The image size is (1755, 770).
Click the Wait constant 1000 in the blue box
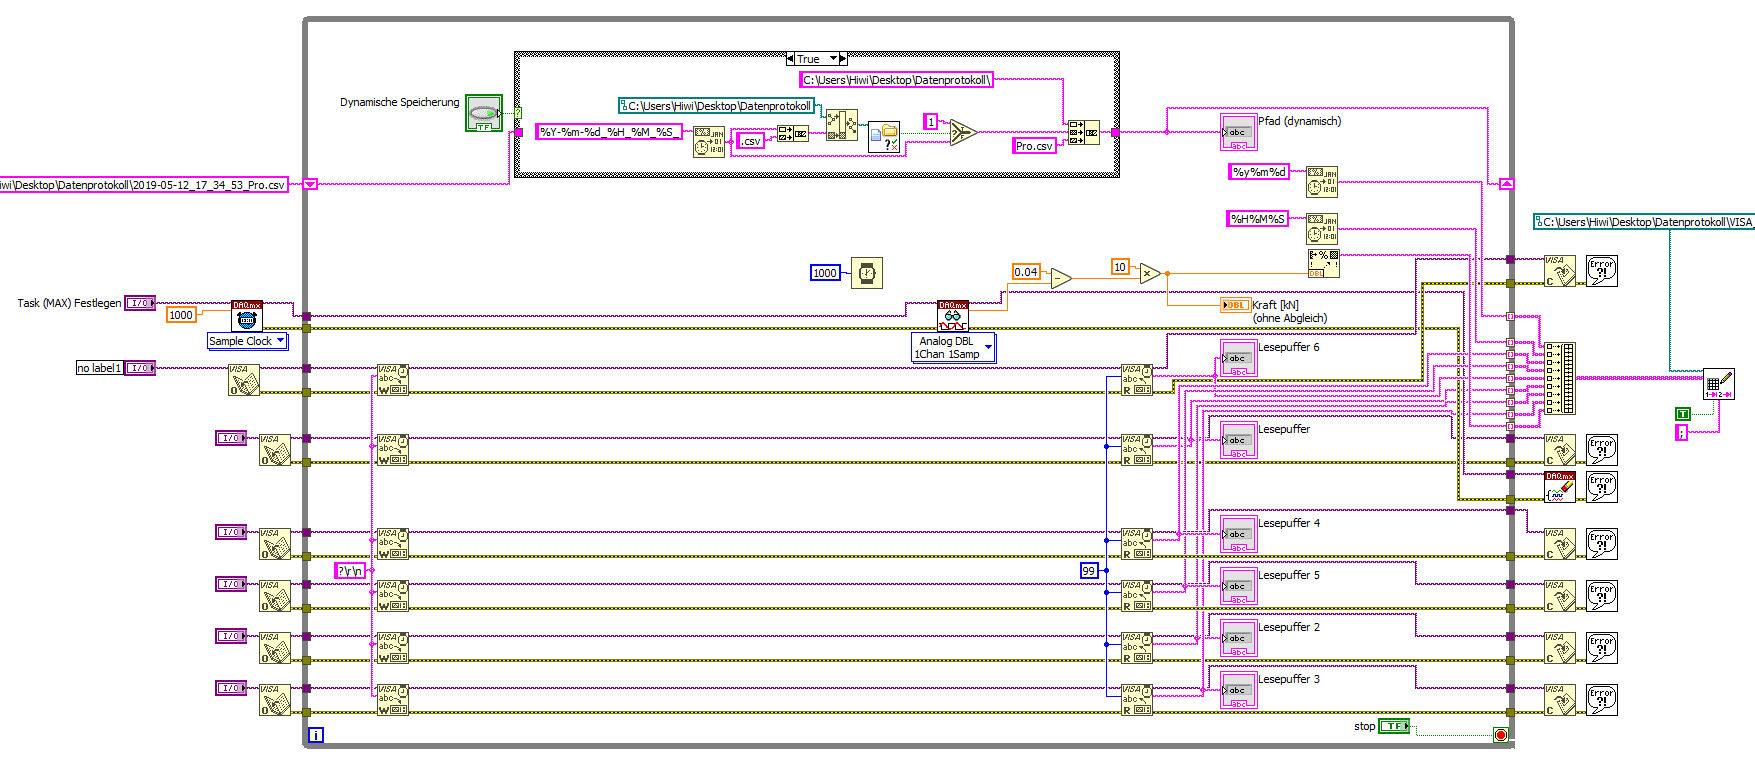[x=825, y=273]
